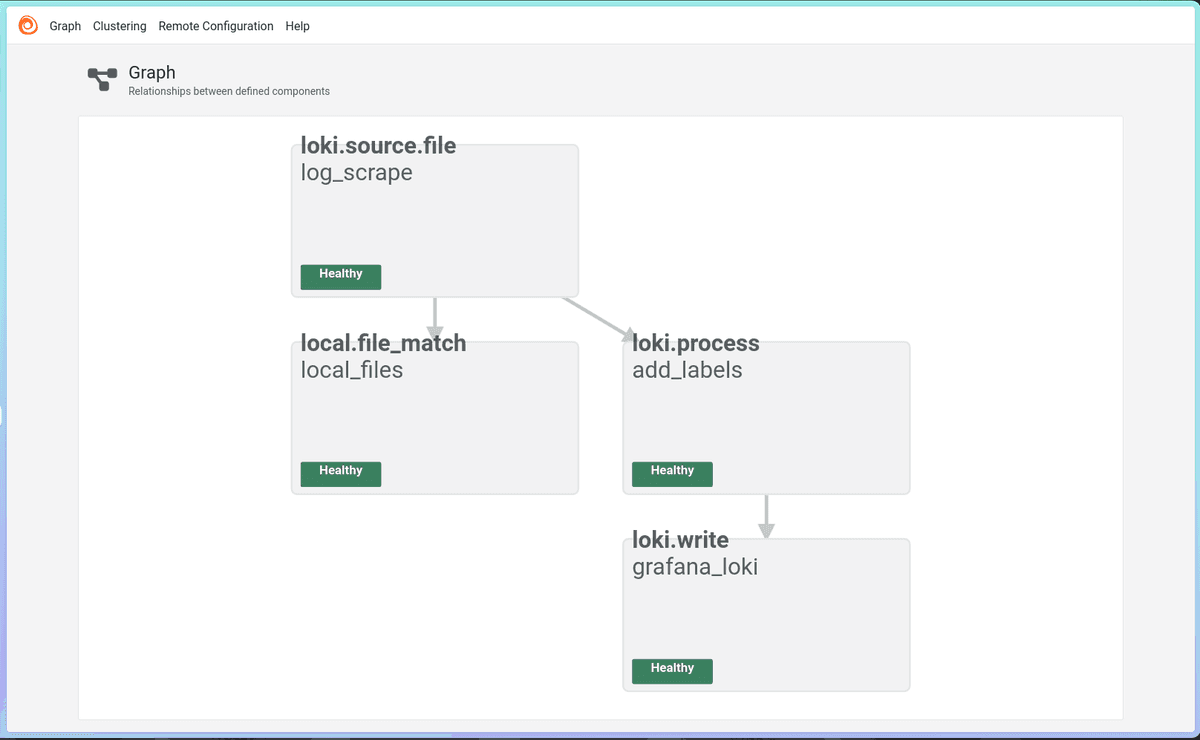Select the loki.source.file log_scrape node
1200x740 pixels.
[435, 221]
